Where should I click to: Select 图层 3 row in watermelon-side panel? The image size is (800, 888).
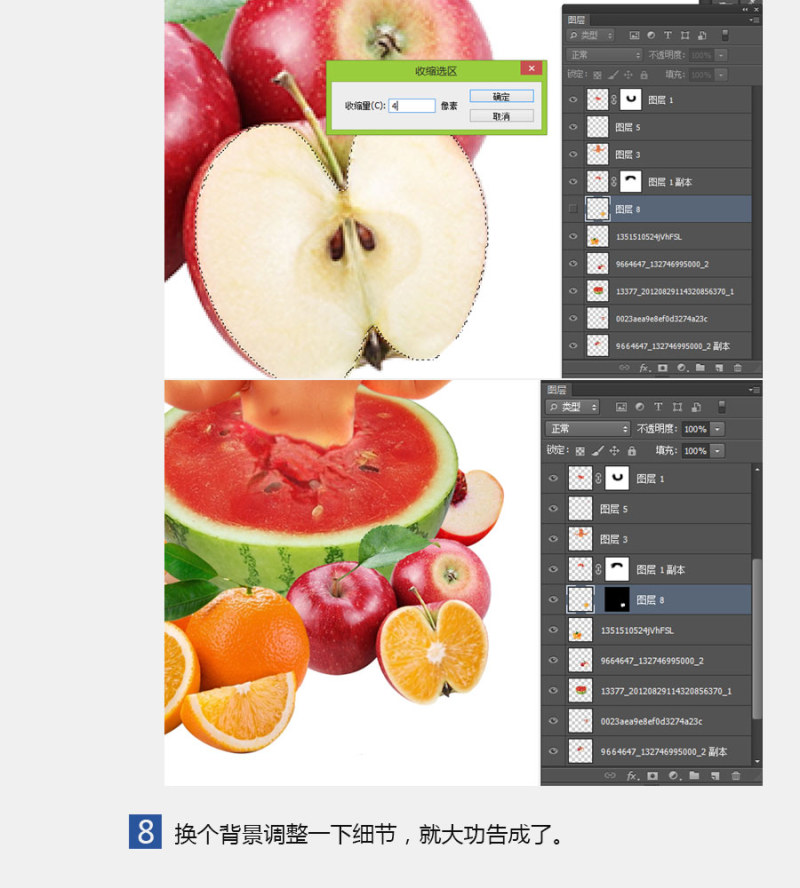click(647, 539)
